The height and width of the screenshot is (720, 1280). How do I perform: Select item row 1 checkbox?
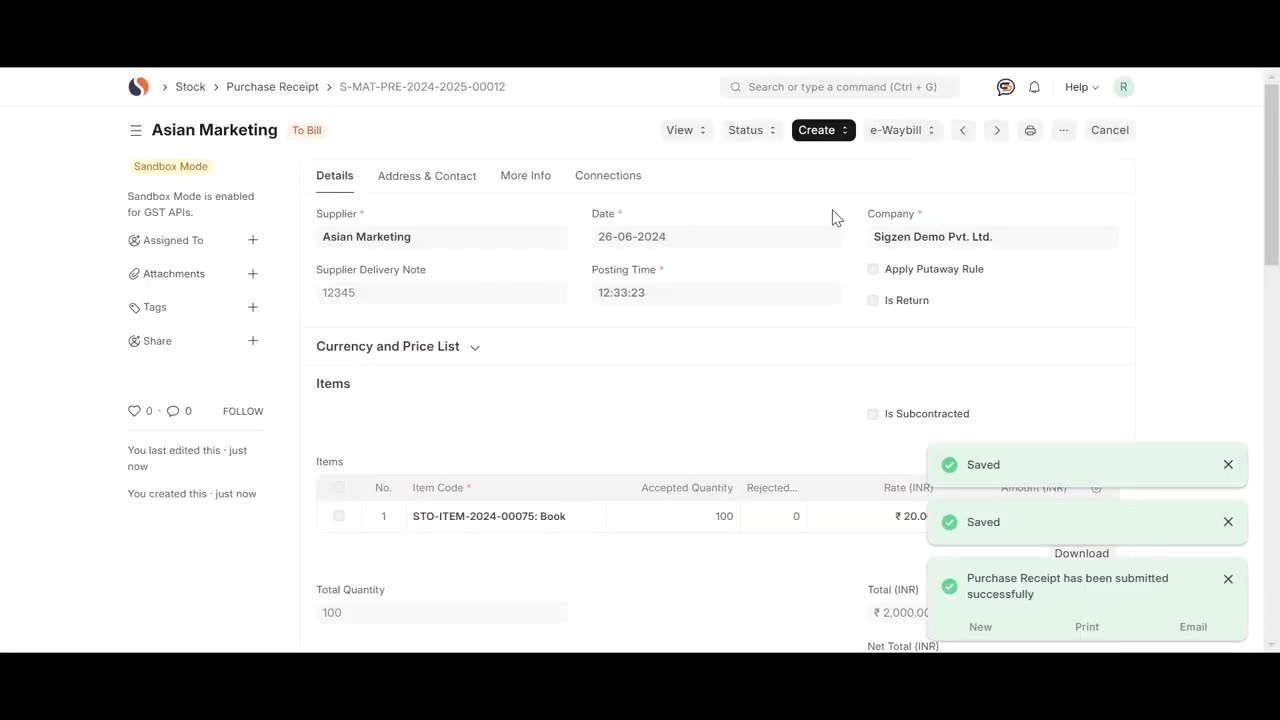338,516
